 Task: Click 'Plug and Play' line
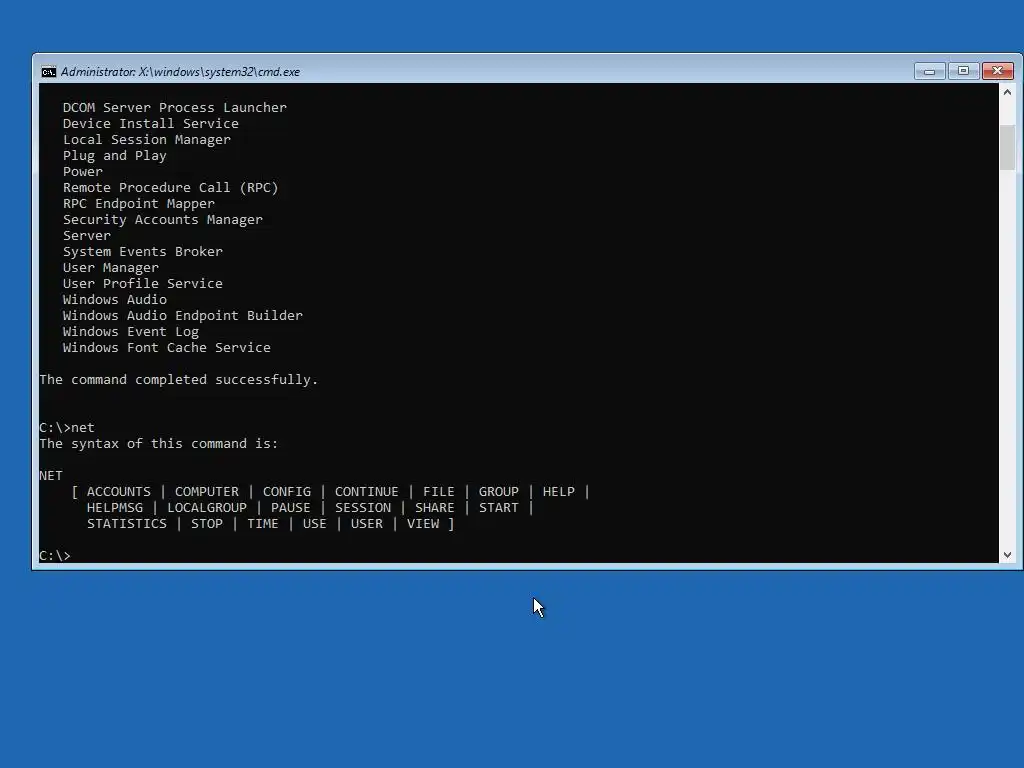(x=114, y=155)
